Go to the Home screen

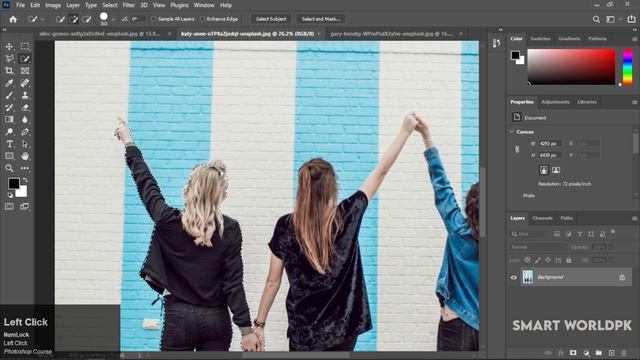(13, 19)
